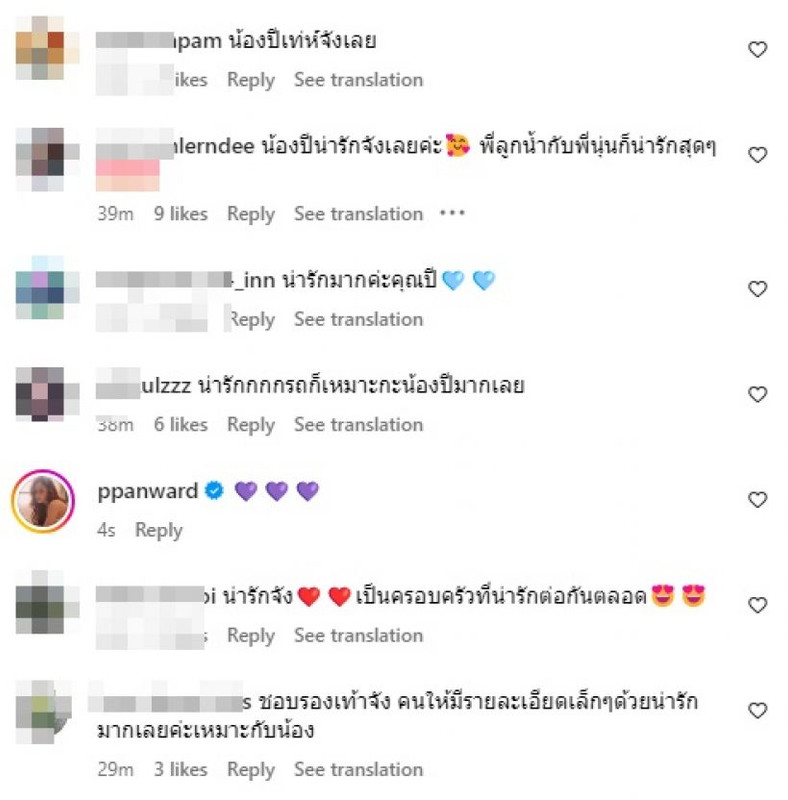788x800 pixels.
Task: See translation of the 'pam' comment
Action: pyautogui.click(x=358, y=80)
